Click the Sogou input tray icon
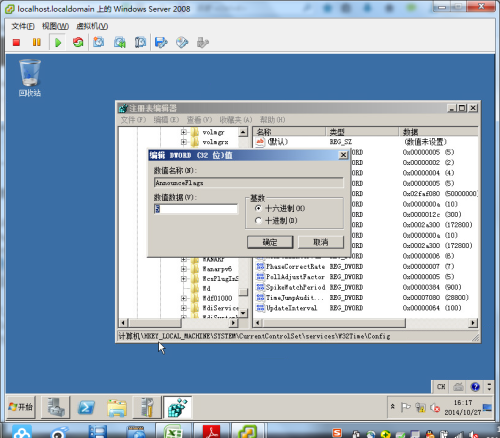500x438 pixels. (x=337, y=433)
